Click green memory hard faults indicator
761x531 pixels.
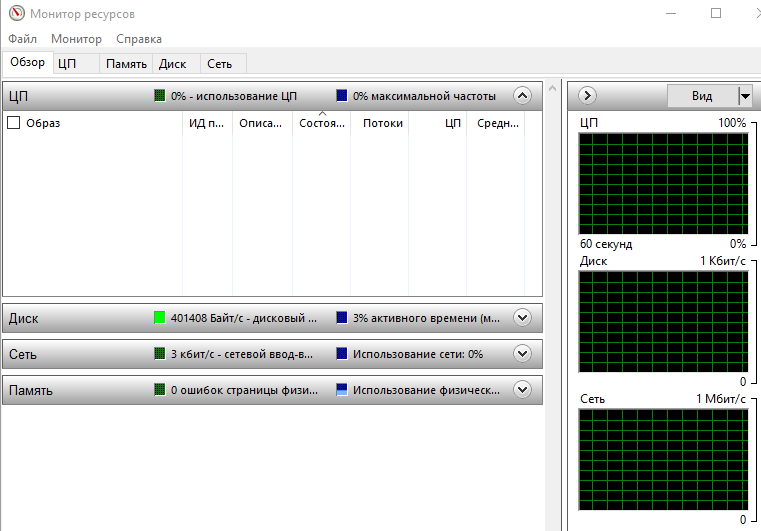(x=160, y=390)
